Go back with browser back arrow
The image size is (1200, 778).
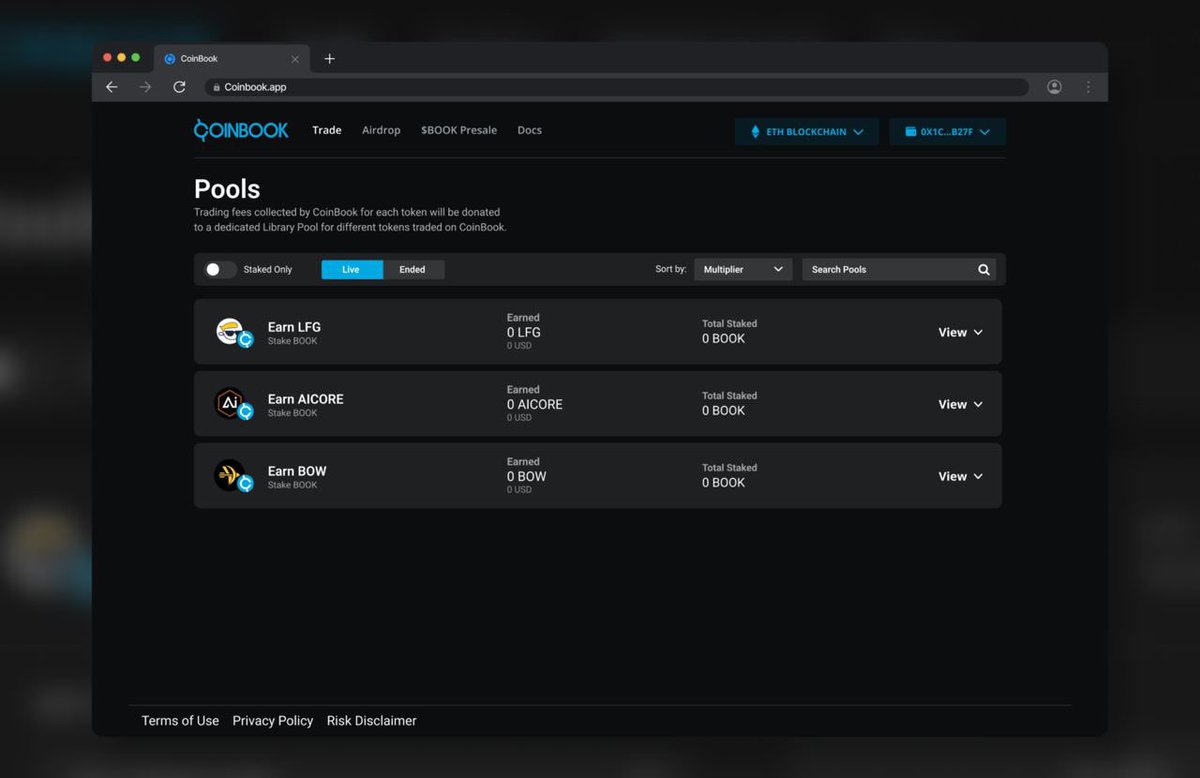[112, 87]
